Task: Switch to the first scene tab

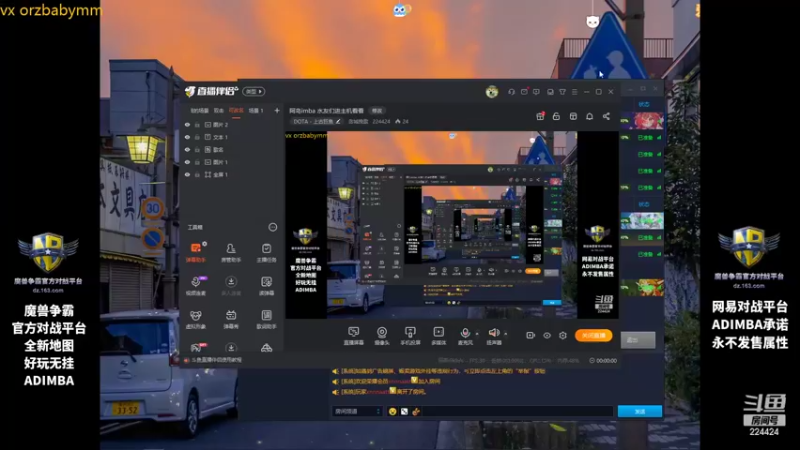Action: click(199, 110)
